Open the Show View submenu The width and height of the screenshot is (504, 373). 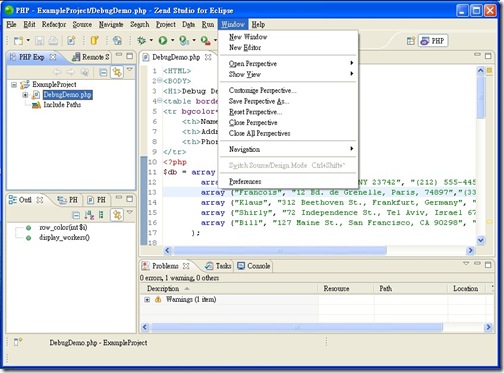click(288, 74)
